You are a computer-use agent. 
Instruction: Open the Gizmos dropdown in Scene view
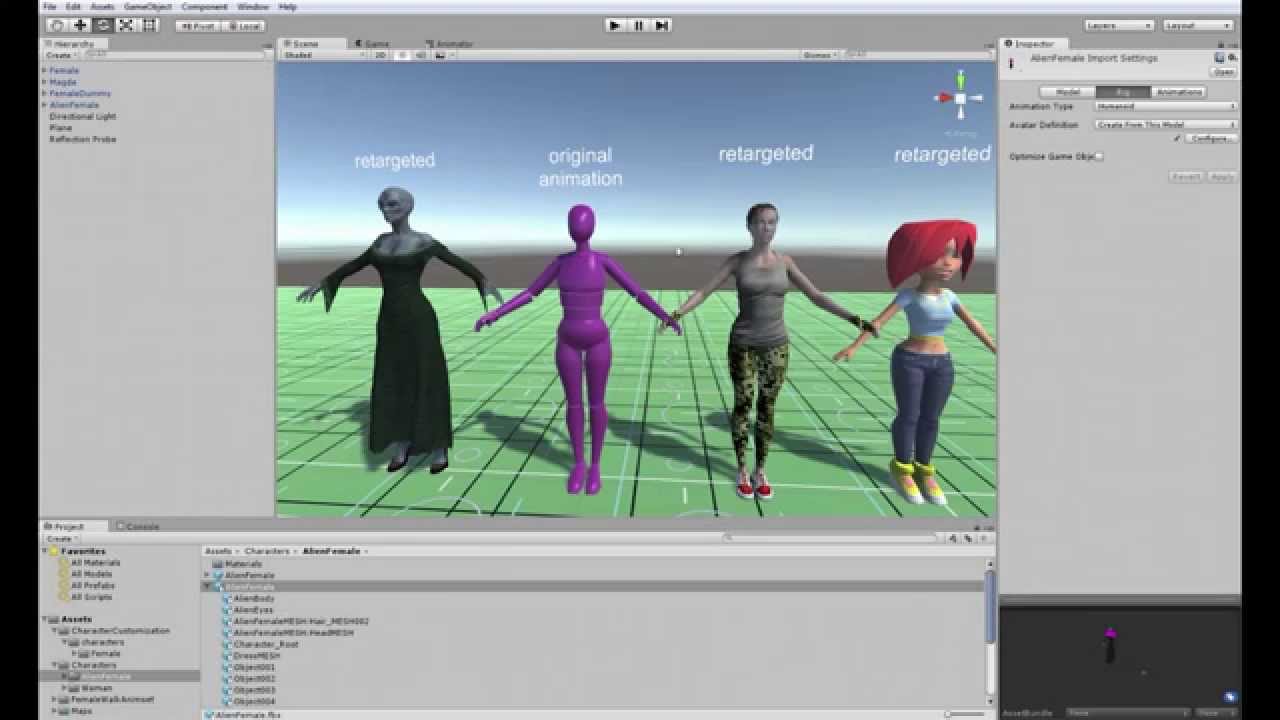point(820,55)
